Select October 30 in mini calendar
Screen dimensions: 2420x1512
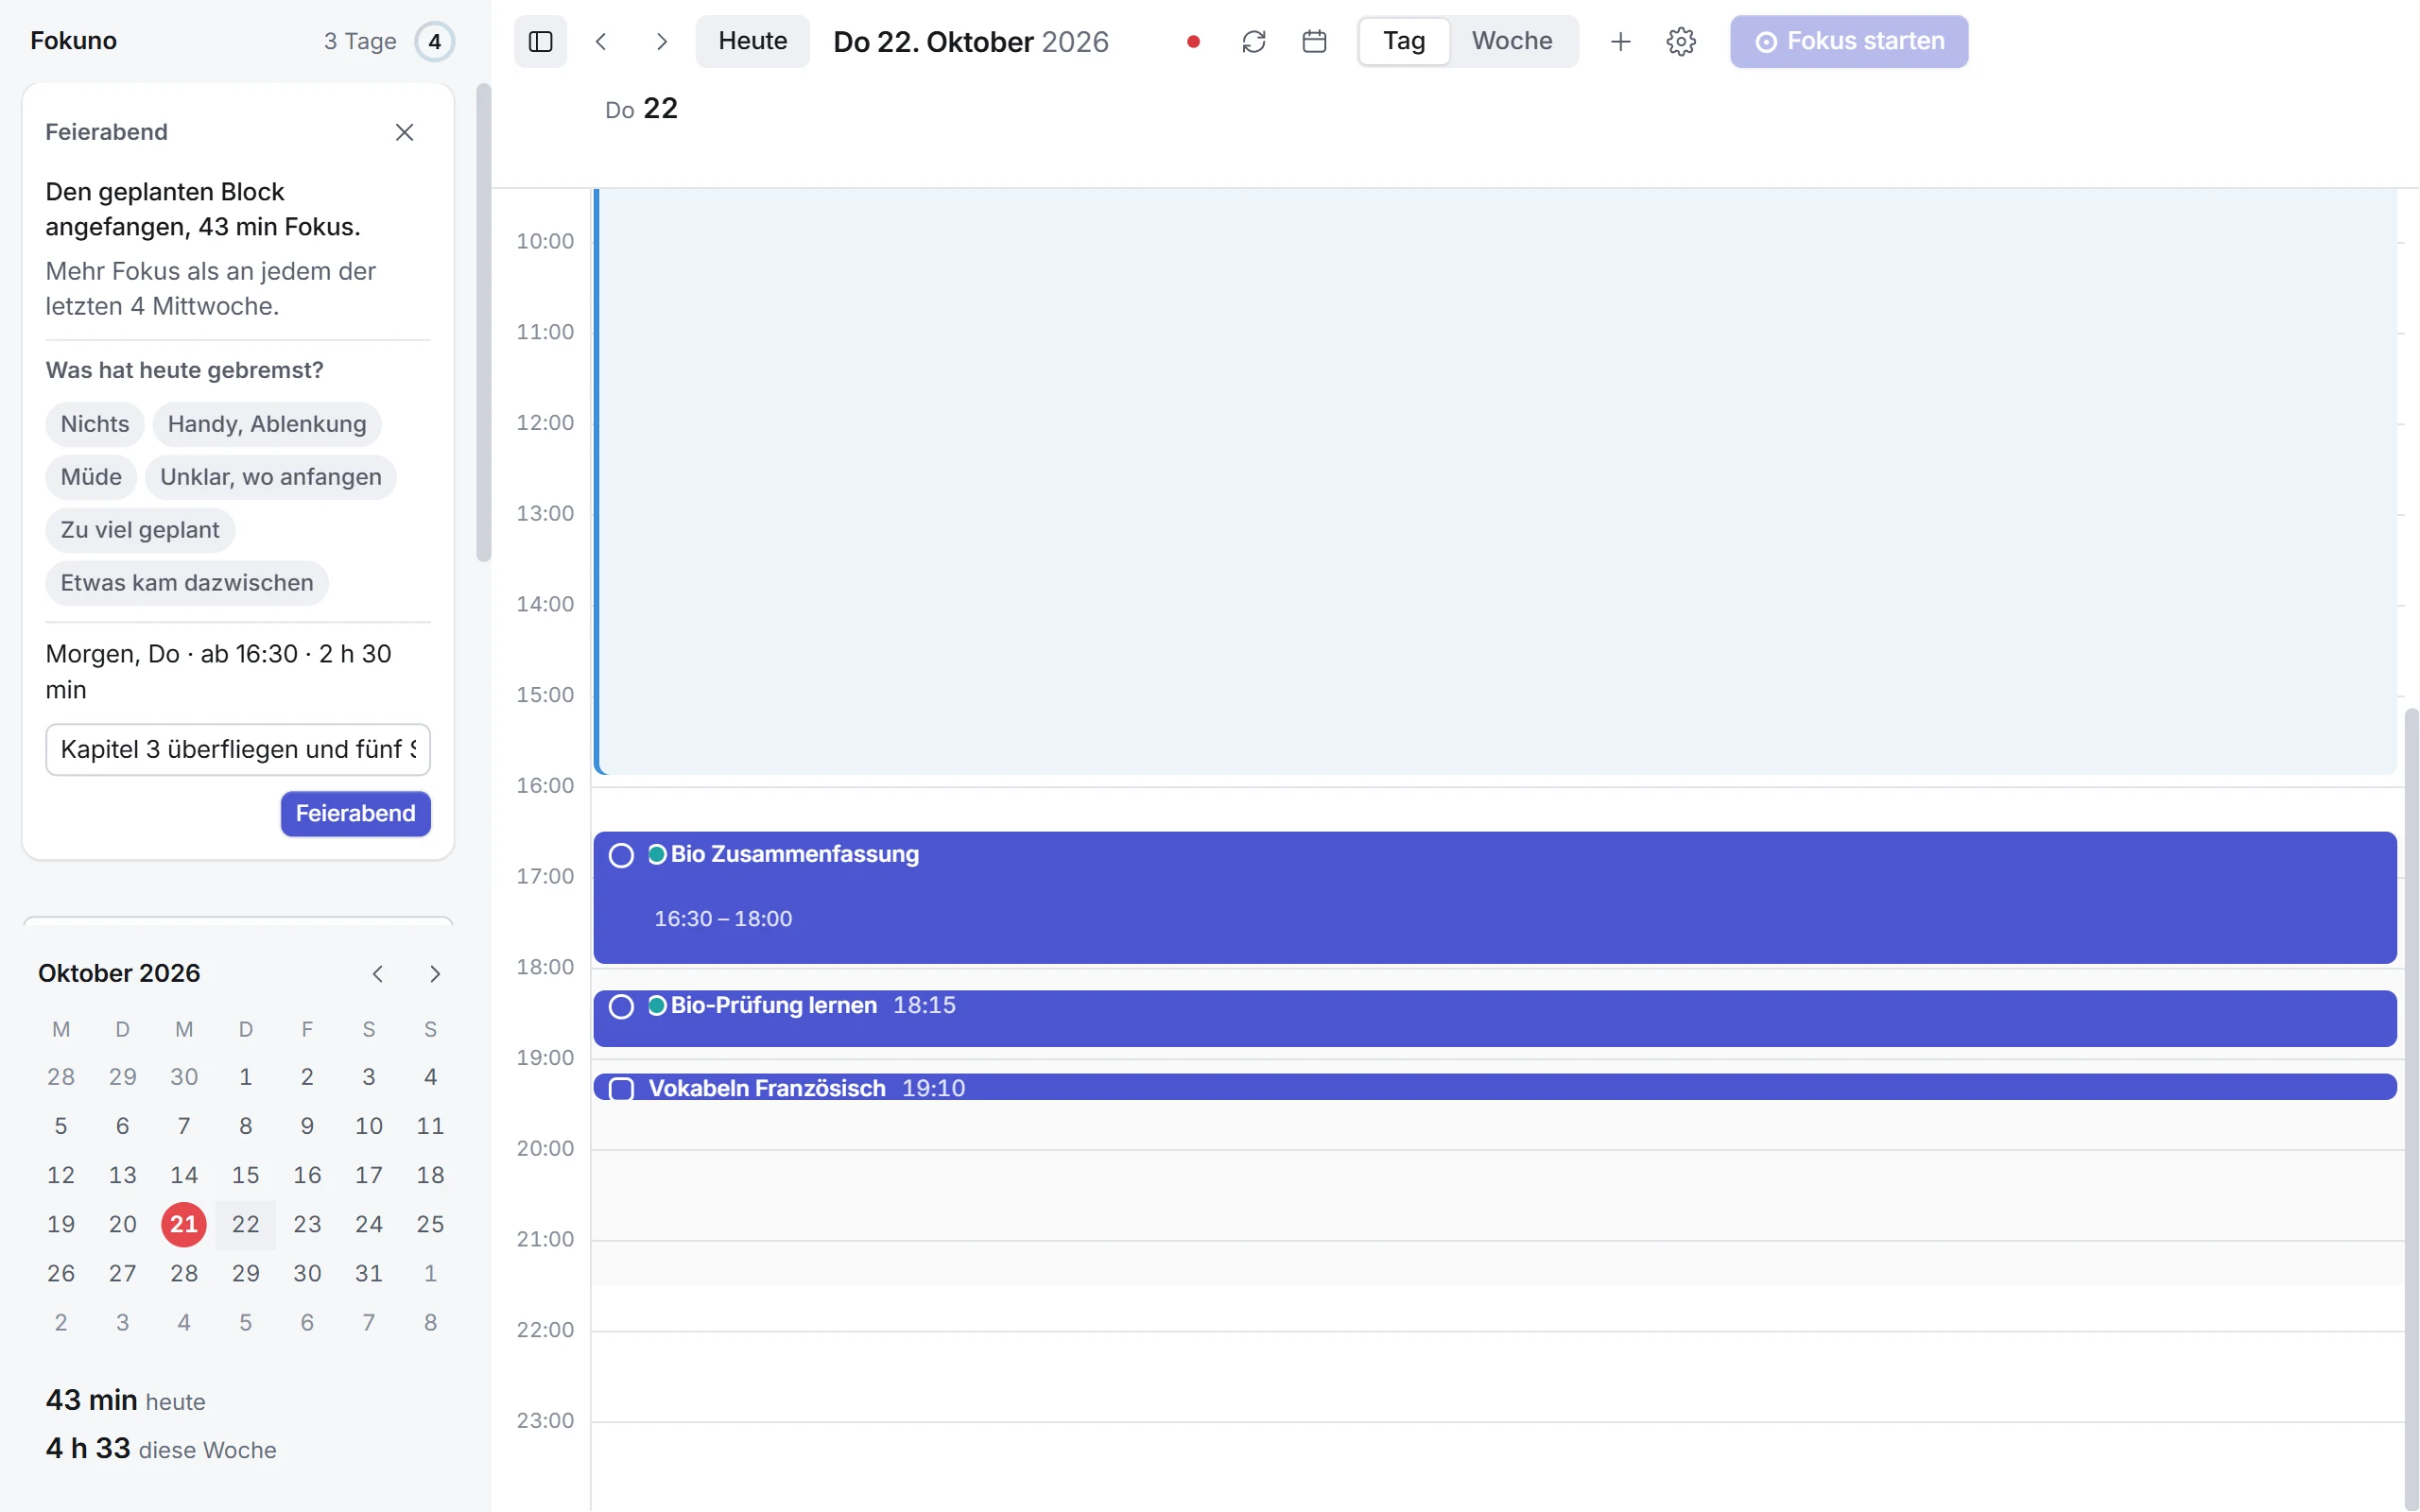pyautogui.click(x=307, y=1273)
